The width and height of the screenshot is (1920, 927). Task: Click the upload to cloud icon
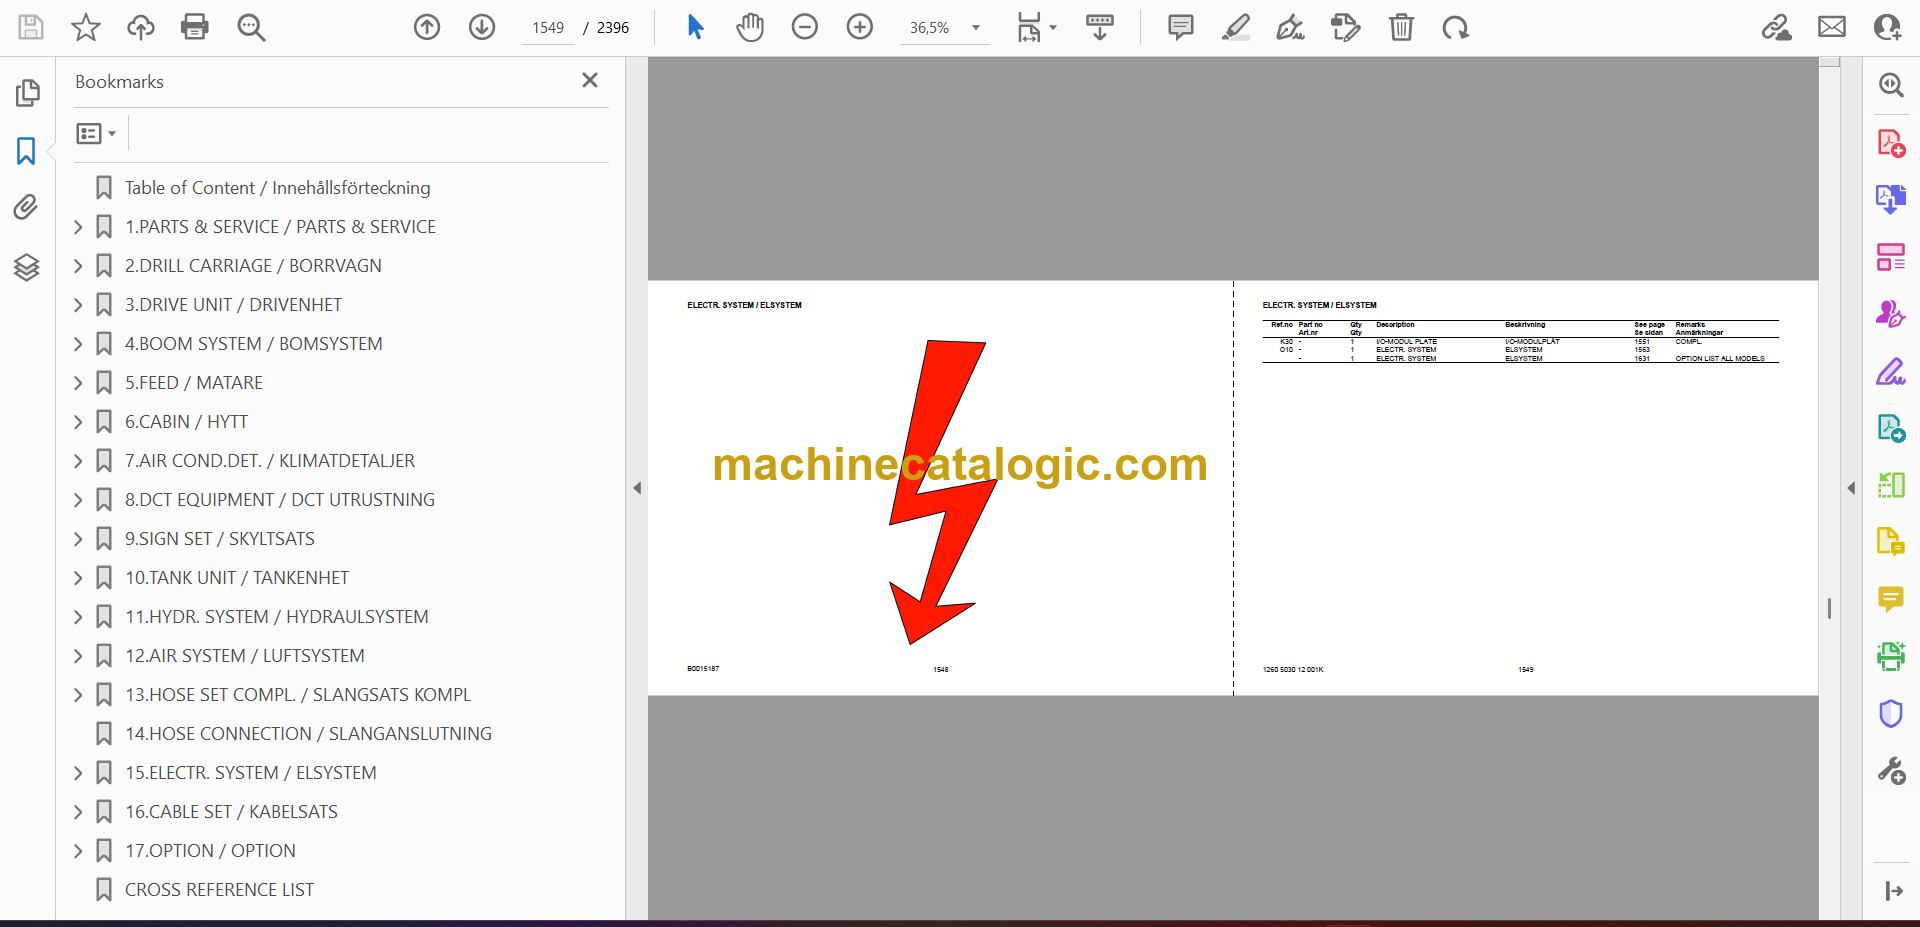coord(140,27)
